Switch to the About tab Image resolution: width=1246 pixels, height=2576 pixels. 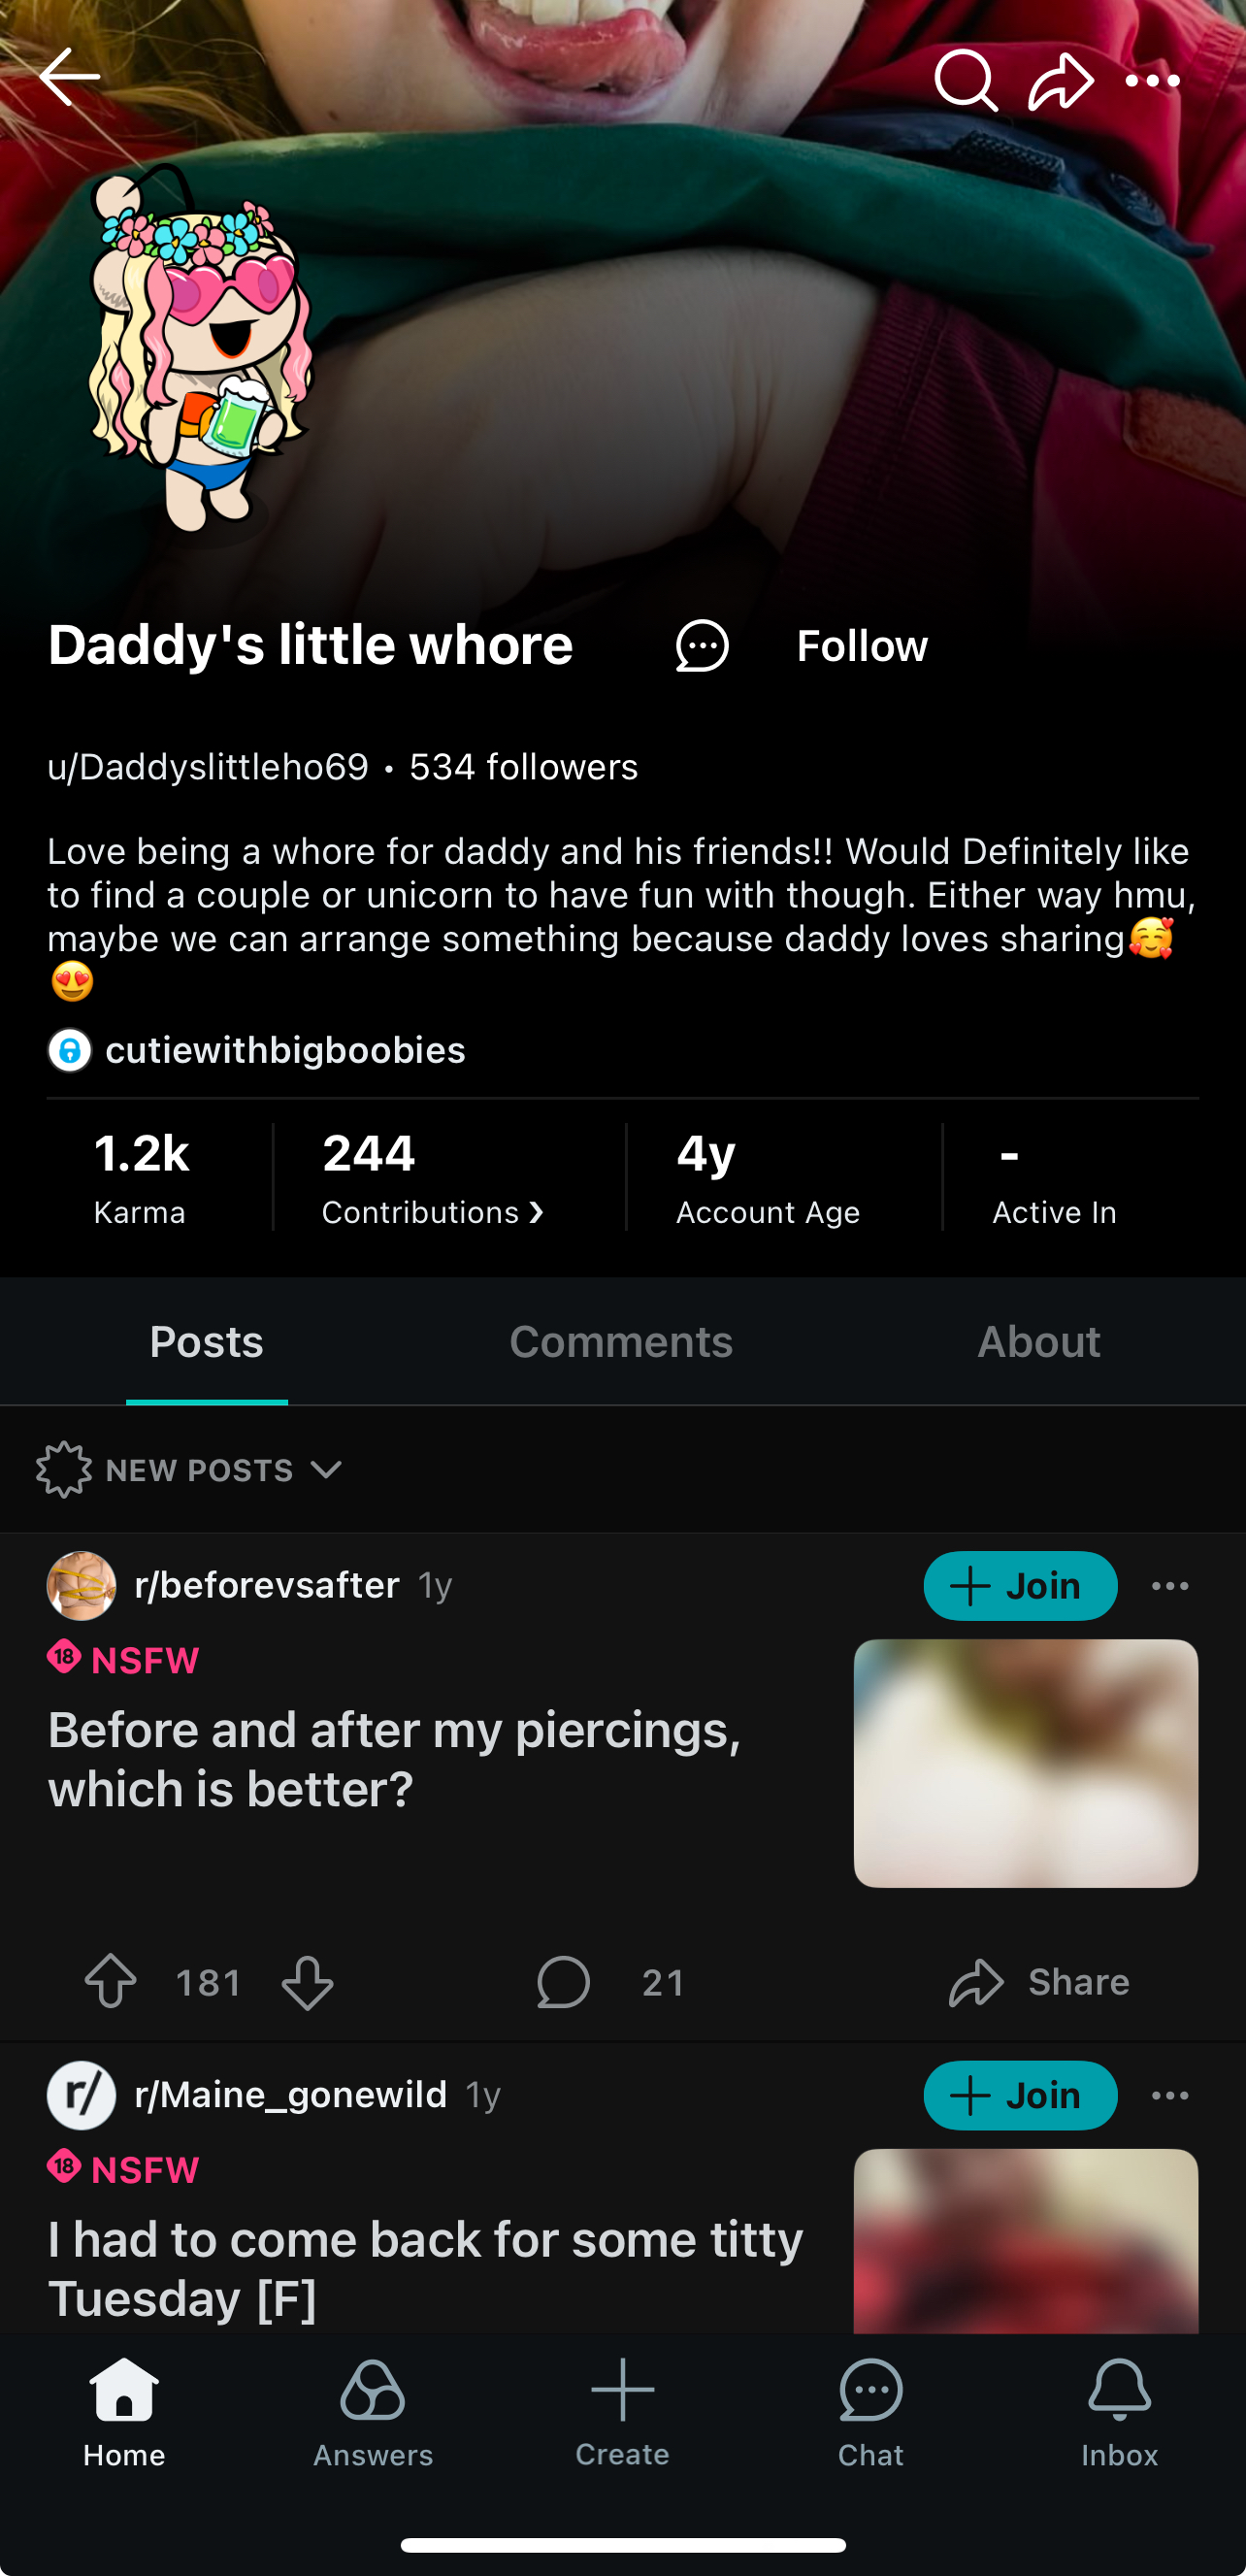click(x=1038, y=1342)
